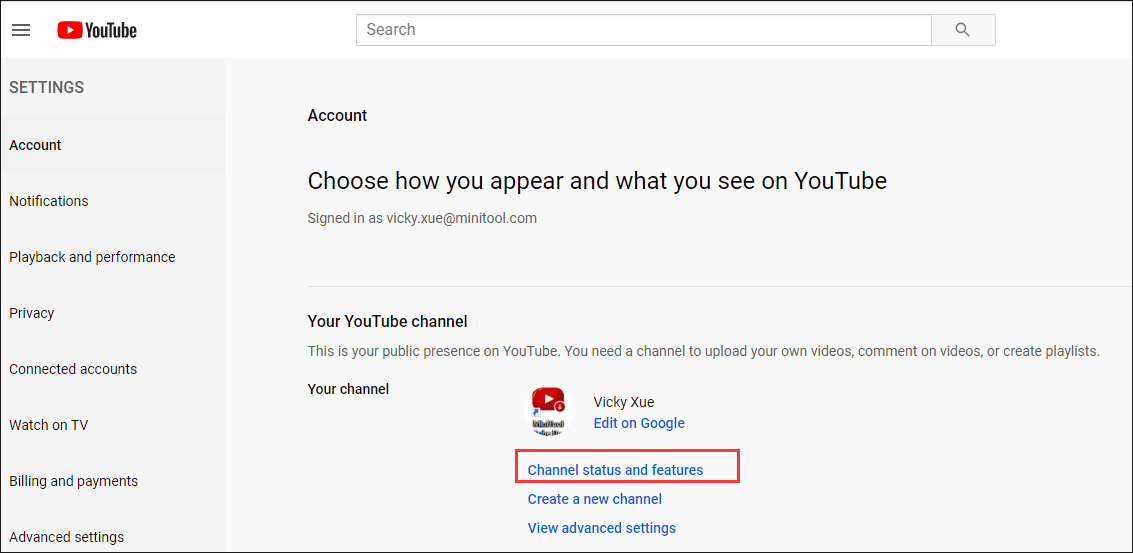Go to YouTube home via logo
Viewport: 1133px width, 553px height.
[x=97, y=30]
